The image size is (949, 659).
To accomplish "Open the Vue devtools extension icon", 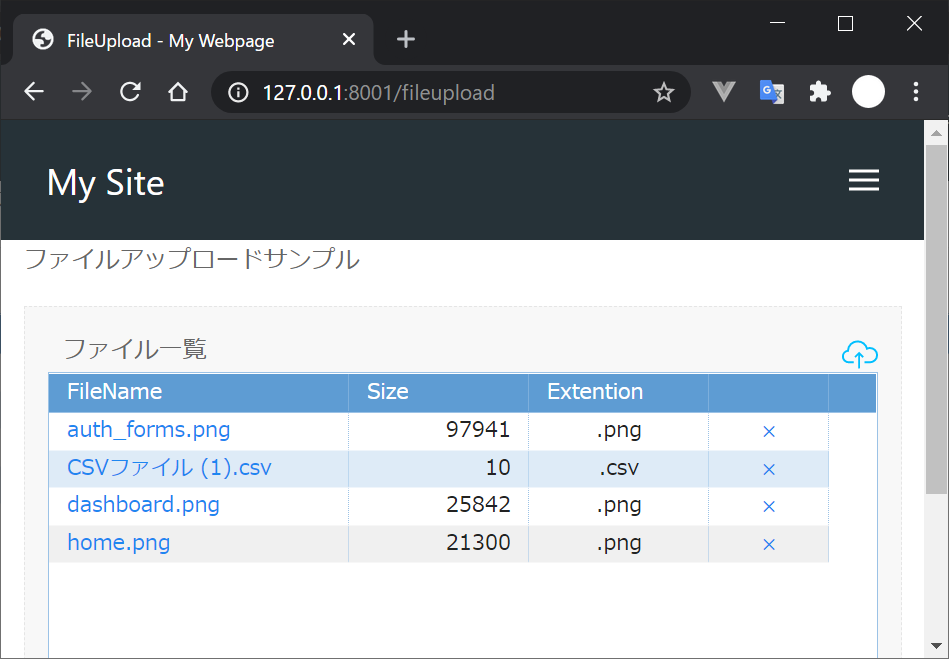I will [724, 92].
